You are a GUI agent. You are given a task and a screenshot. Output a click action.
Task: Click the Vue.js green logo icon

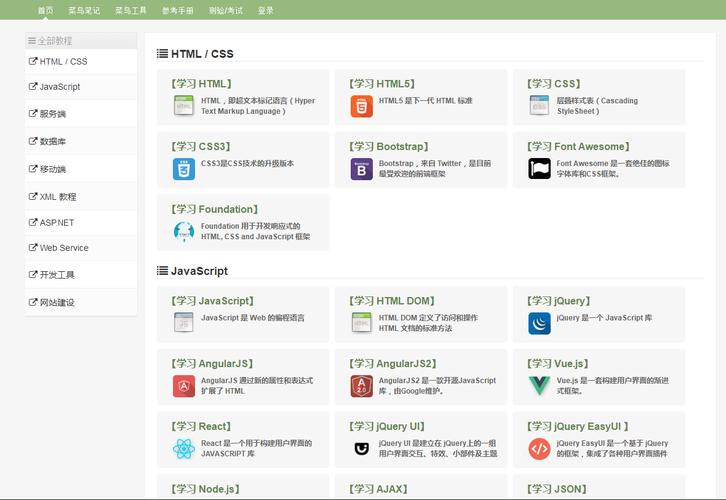point(539,386)
